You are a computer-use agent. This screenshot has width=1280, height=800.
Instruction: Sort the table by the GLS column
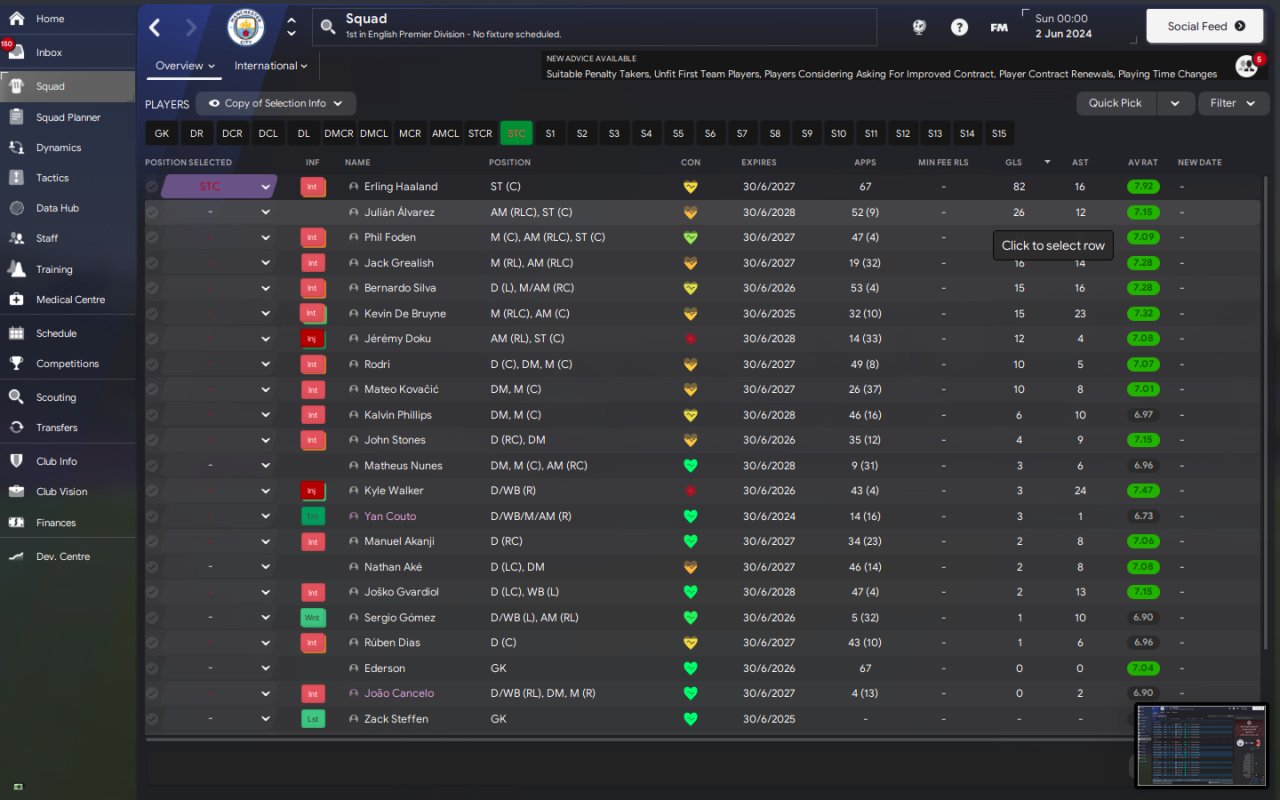(1014, 162)
